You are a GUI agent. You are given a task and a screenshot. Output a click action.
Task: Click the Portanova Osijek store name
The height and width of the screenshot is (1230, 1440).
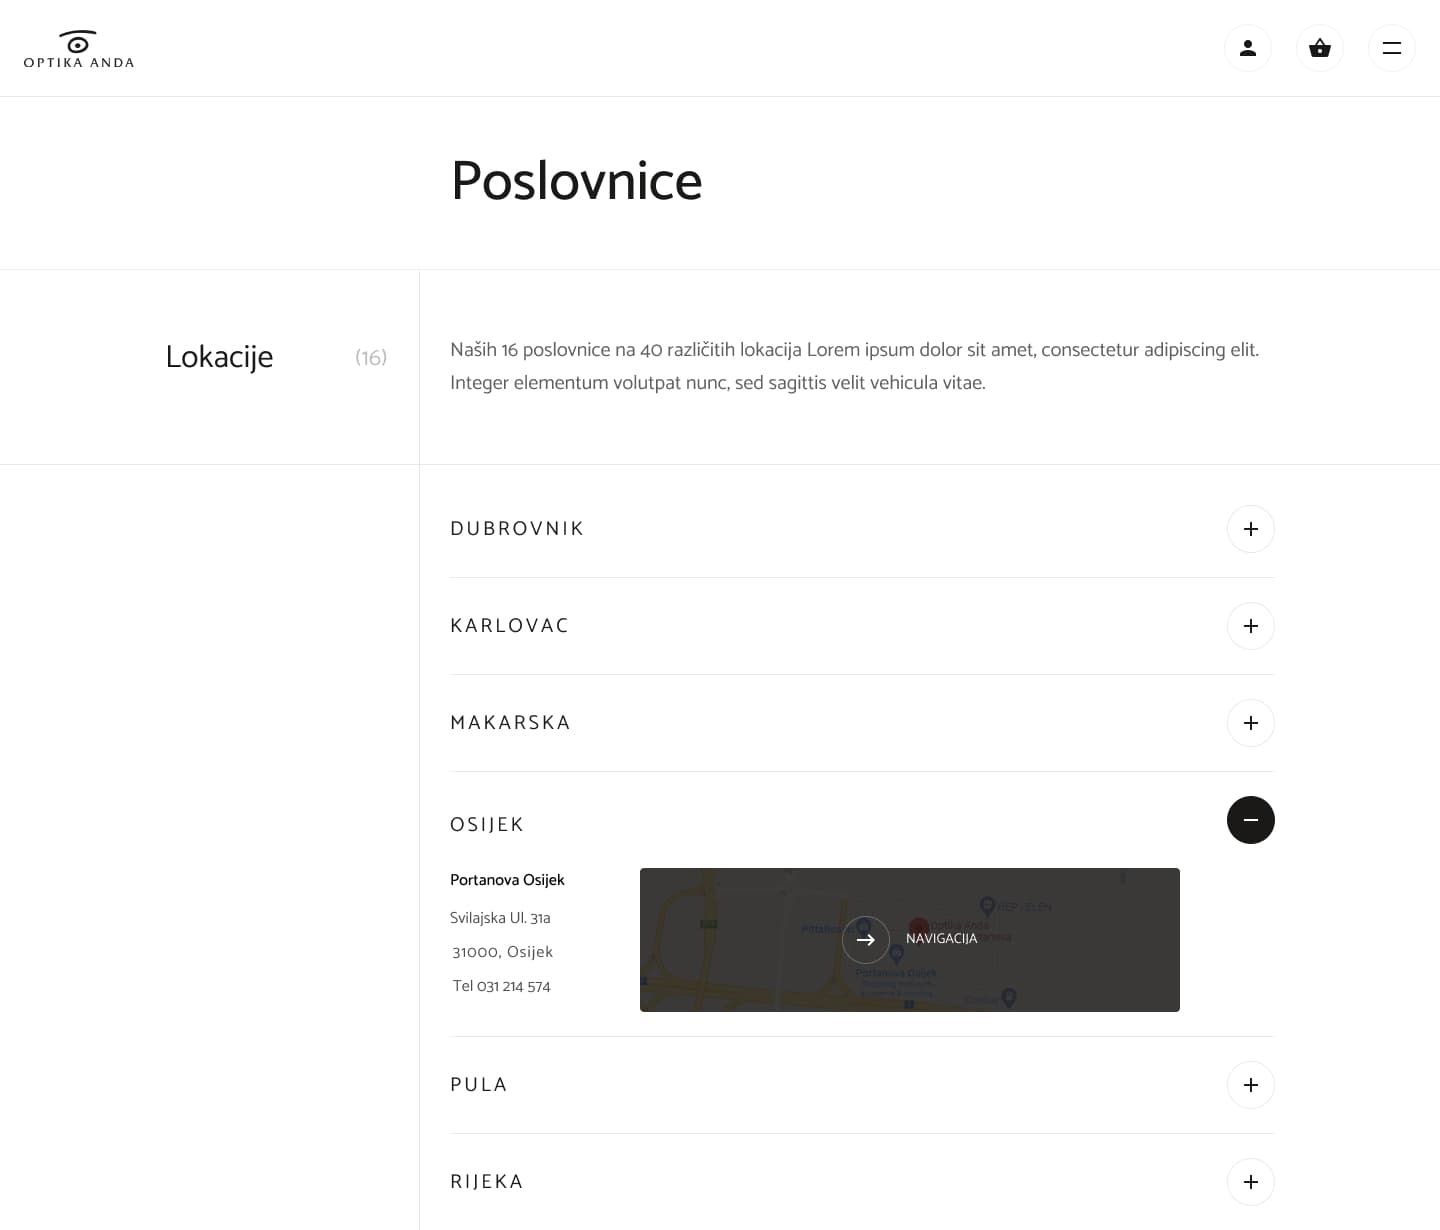(x=507, y=880)
